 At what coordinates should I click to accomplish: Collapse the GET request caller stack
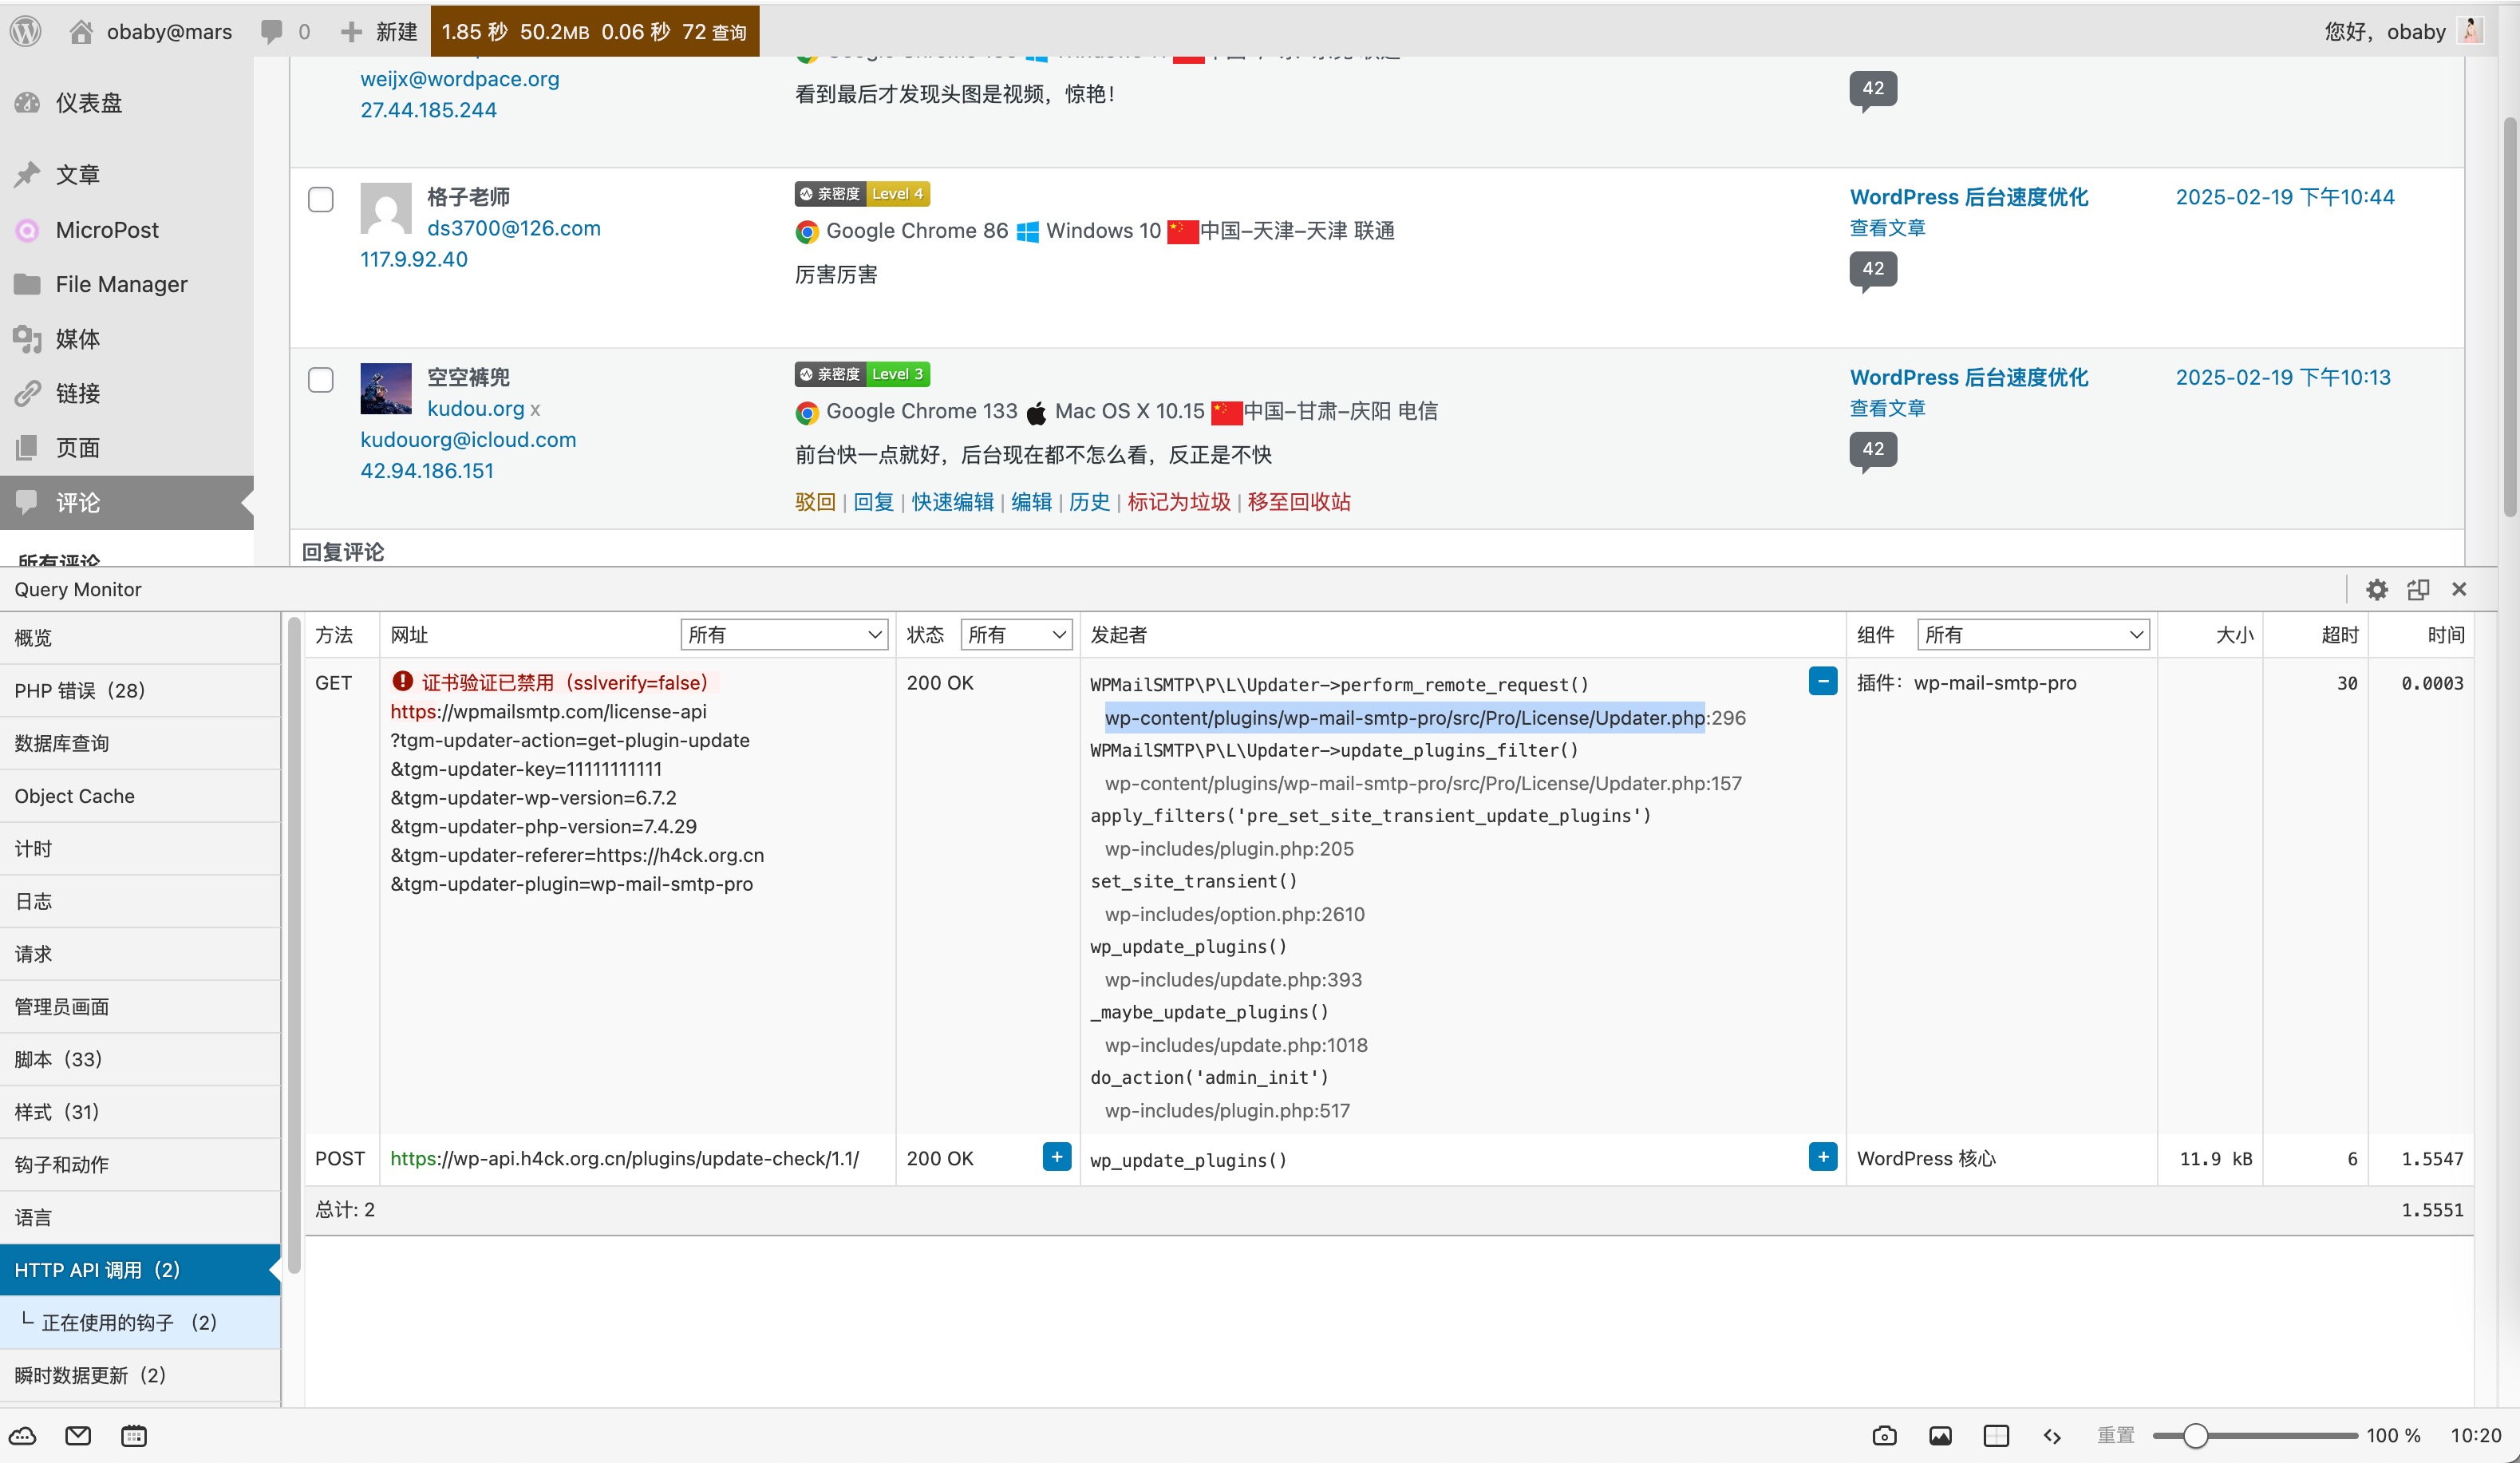pyautogui.click(x=1822, y=681)
